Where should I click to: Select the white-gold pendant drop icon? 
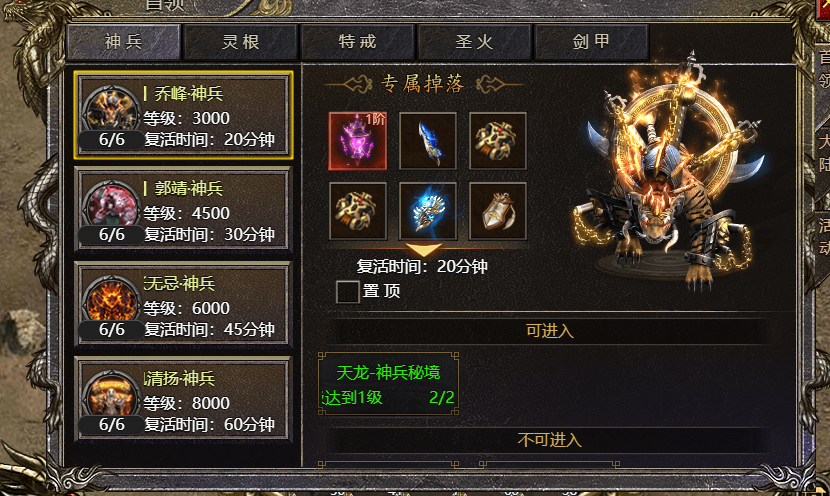(x=498, y=211)
